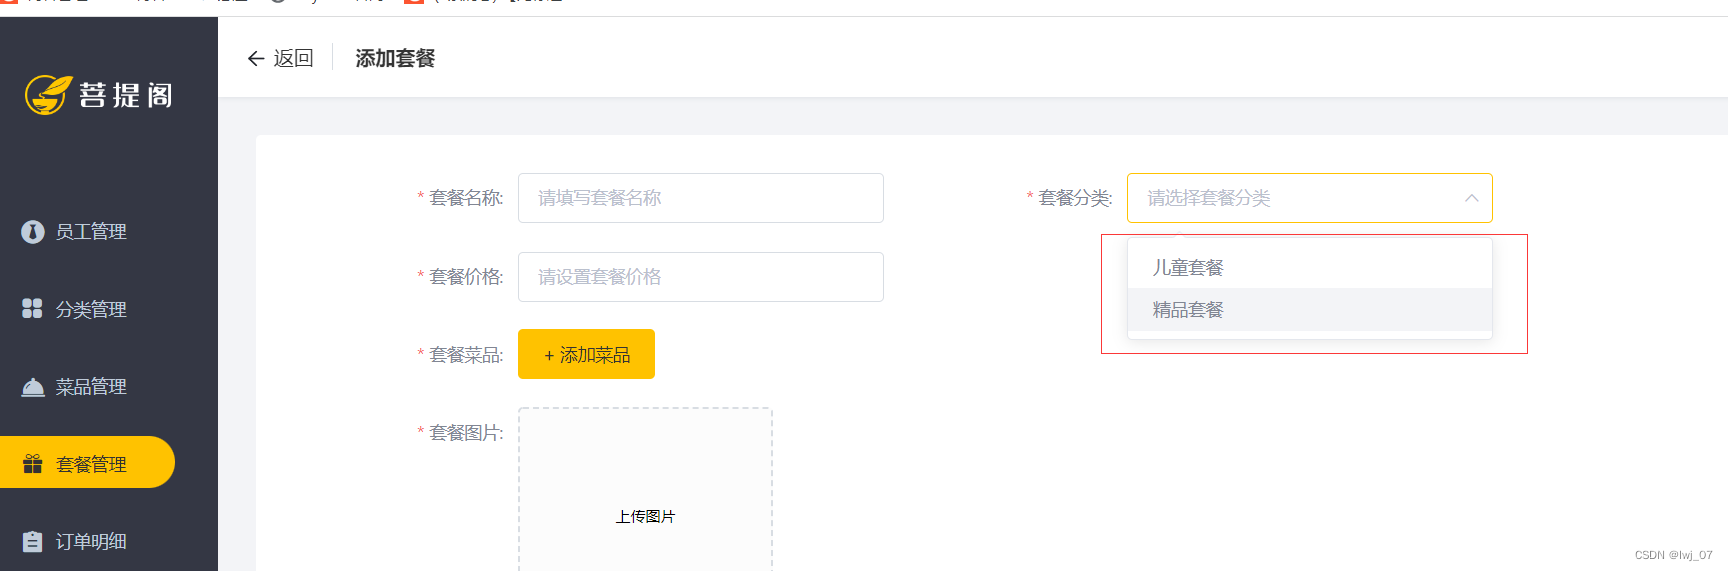The height and width of the screenshot is (571, 1728).
Task: Open 分类管理 in the sidebar
Action: (x=91, y=309)
